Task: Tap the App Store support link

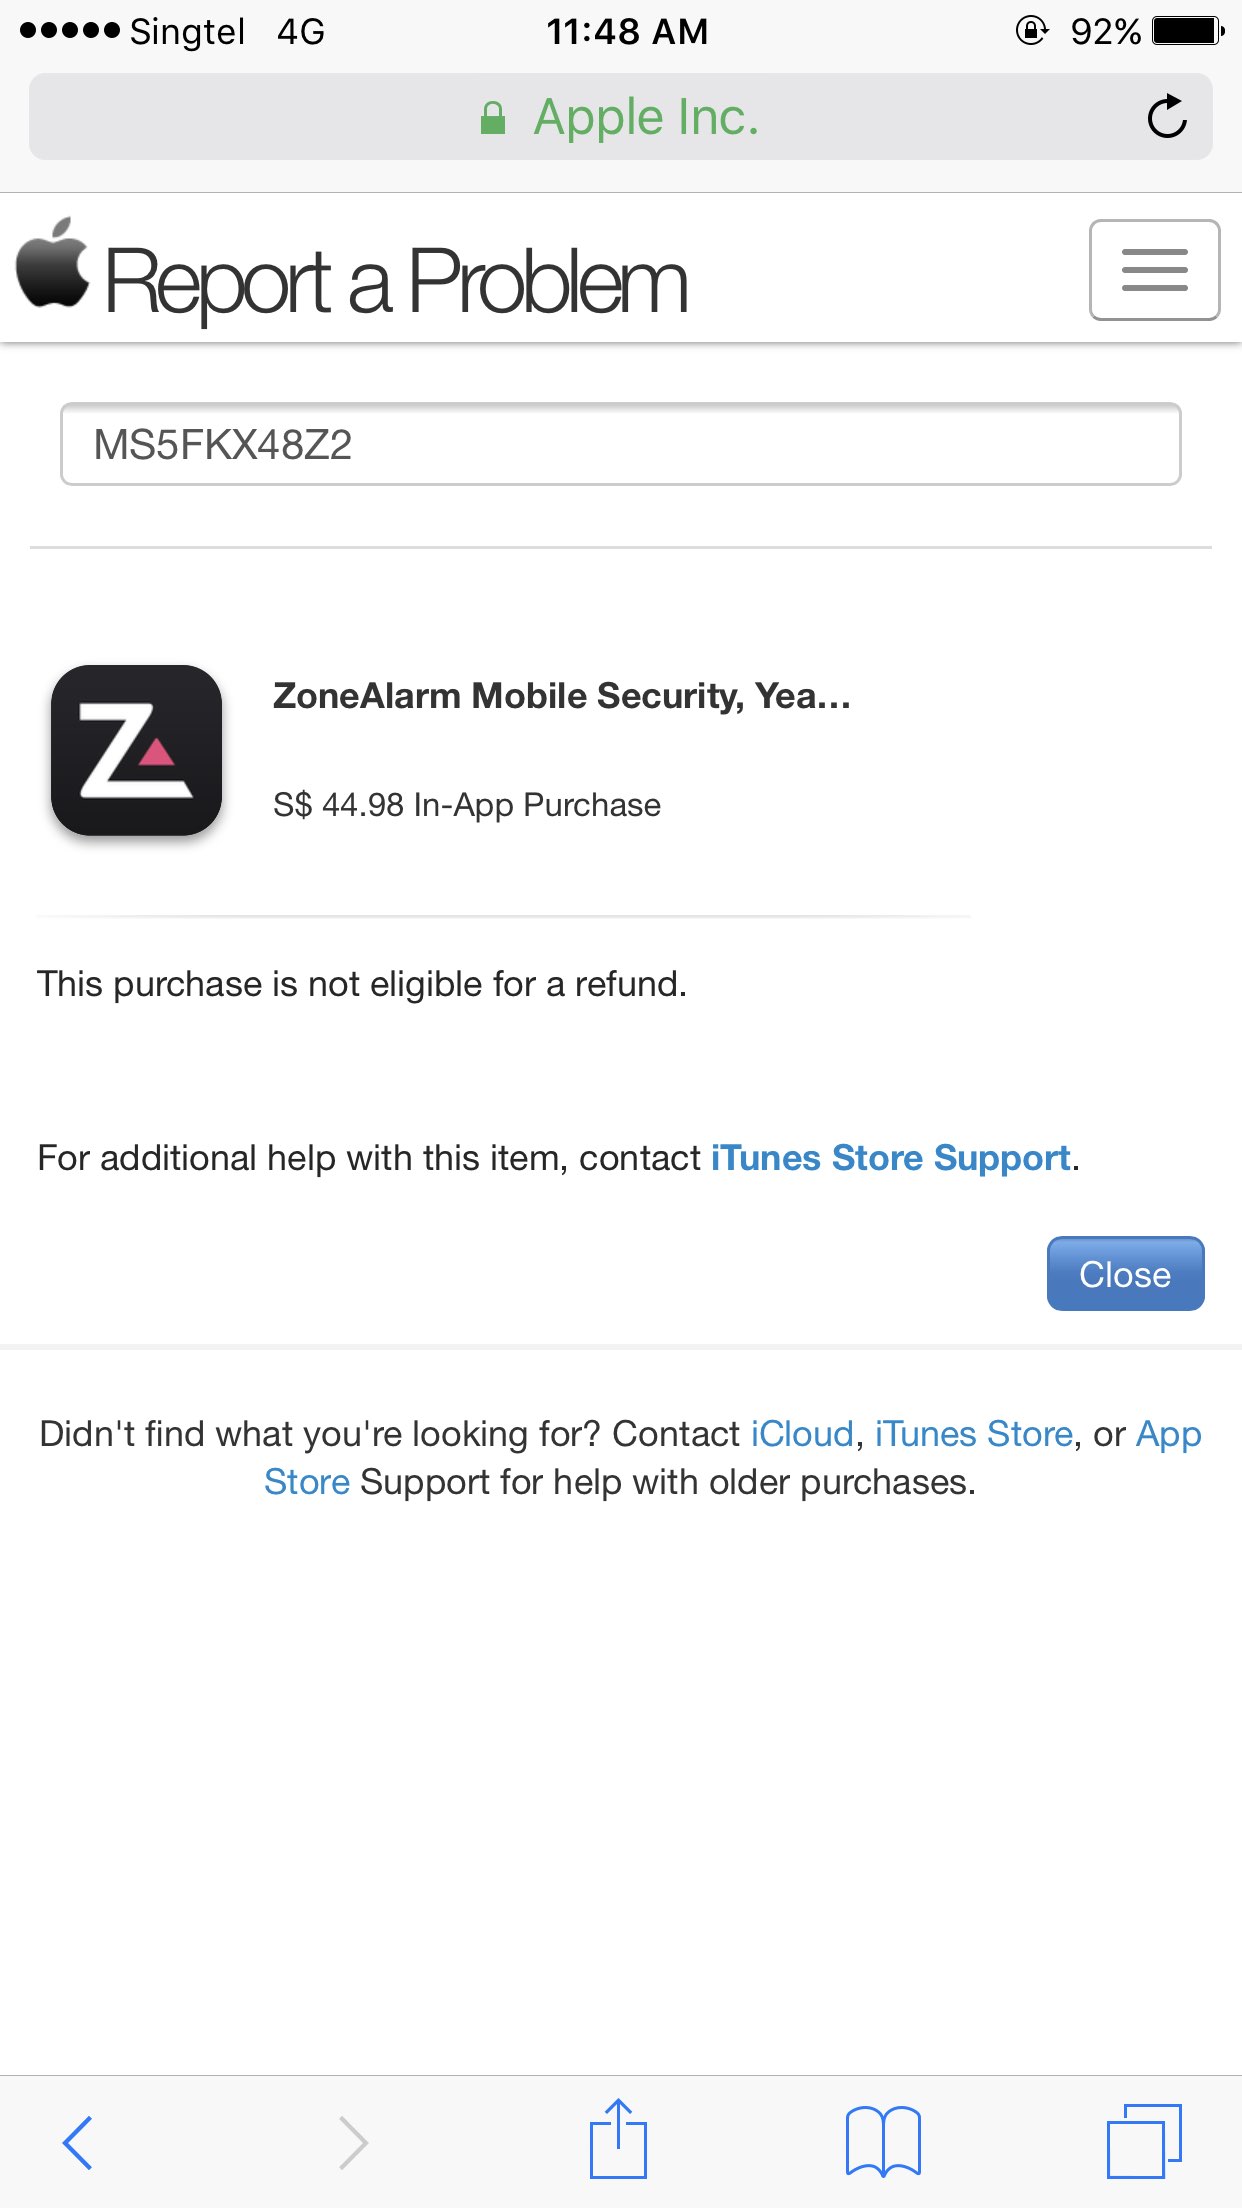Action: coord(1168,1434)
